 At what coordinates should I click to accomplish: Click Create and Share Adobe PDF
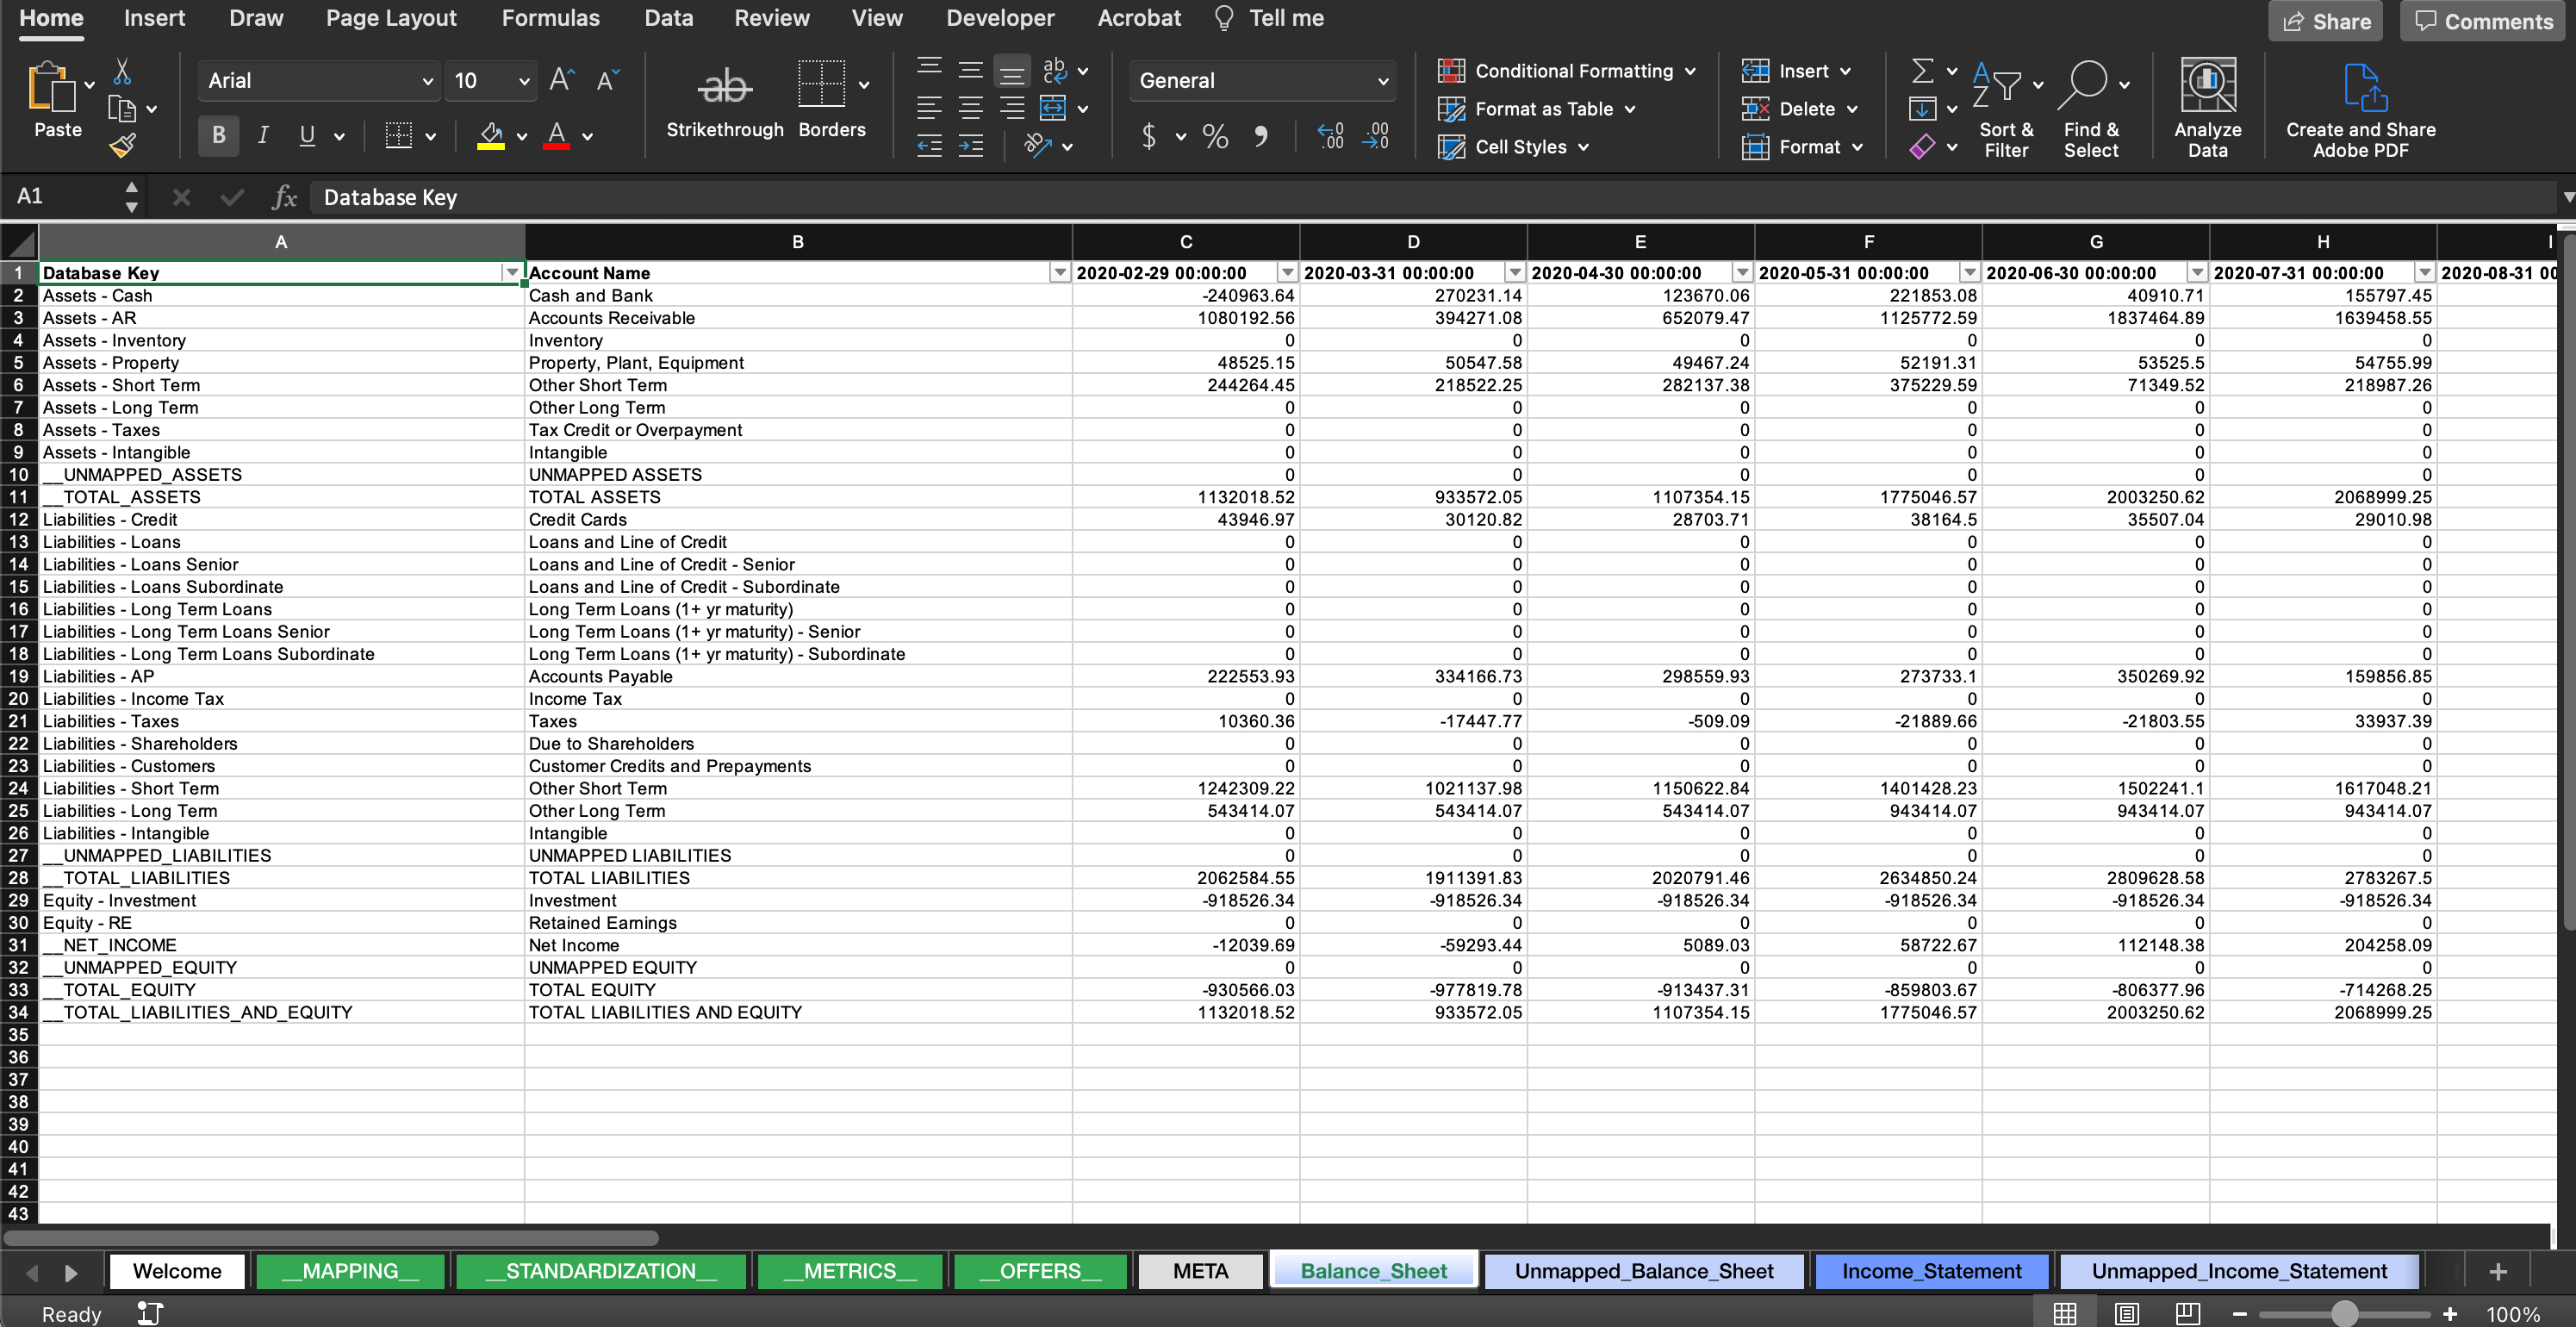click(2360, 110)
